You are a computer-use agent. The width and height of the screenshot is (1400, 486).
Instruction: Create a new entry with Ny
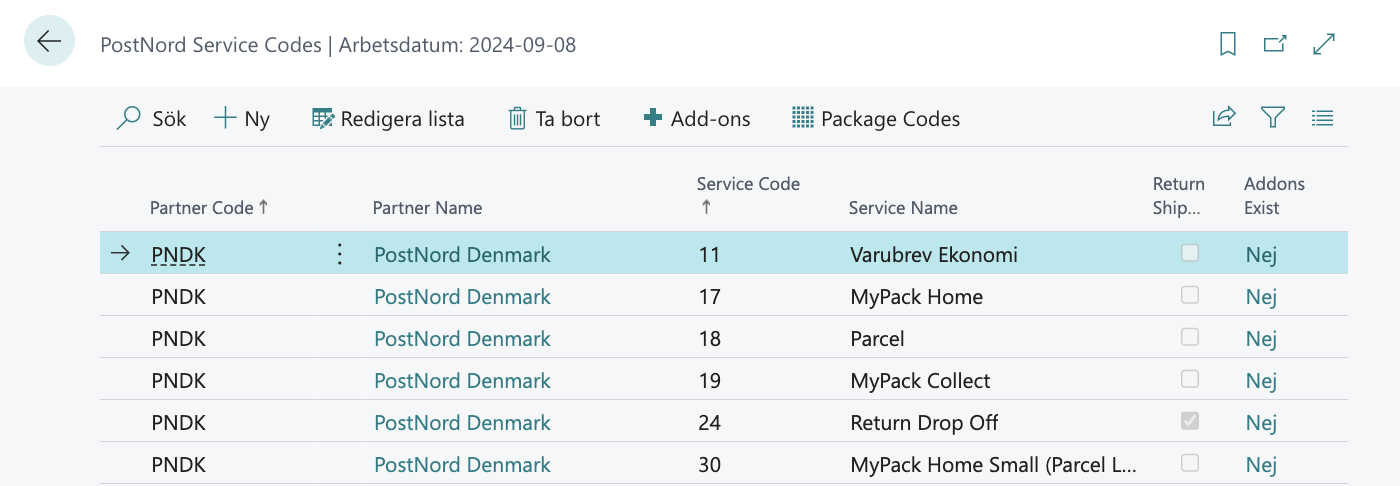click(x=242, y=119)
